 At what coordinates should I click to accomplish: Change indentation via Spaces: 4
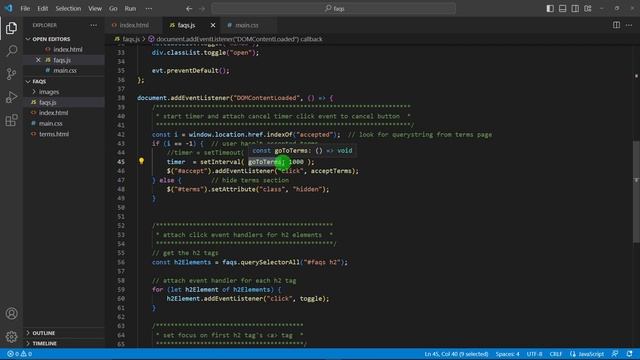click(507, 354)
